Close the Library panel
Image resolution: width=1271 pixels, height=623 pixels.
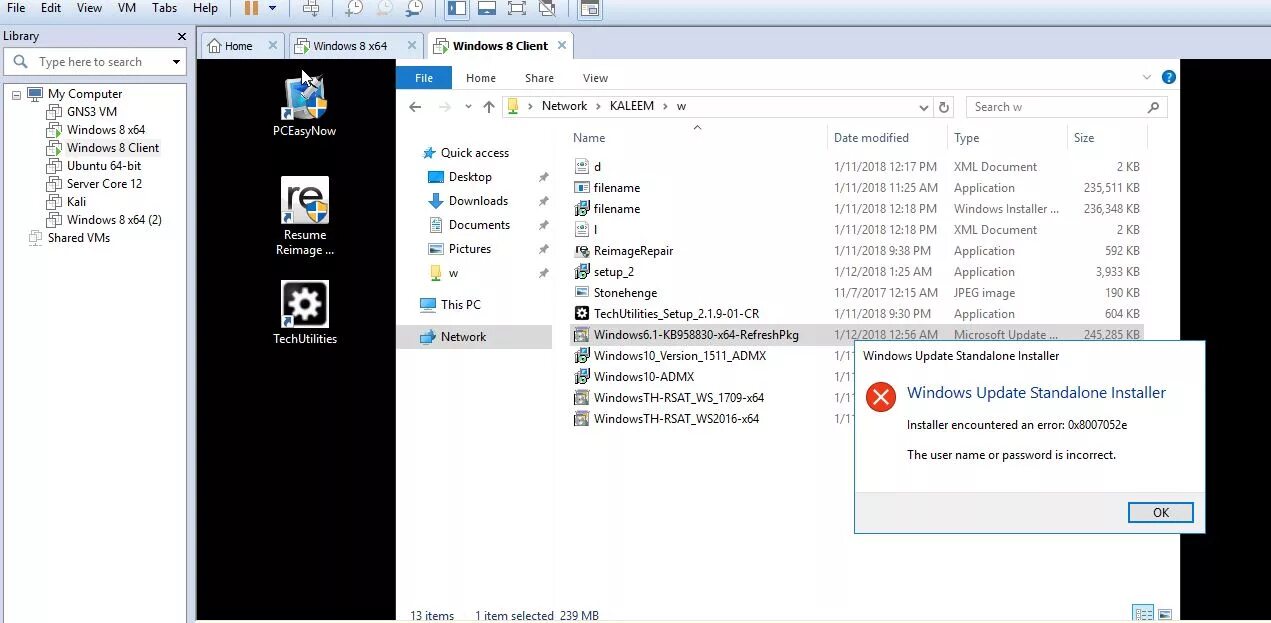181,36
